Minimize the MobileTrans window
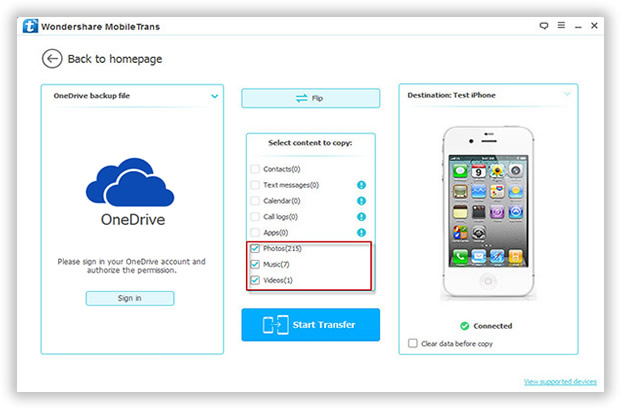Viewport: 621px width, 409px height. pos(578,27)
